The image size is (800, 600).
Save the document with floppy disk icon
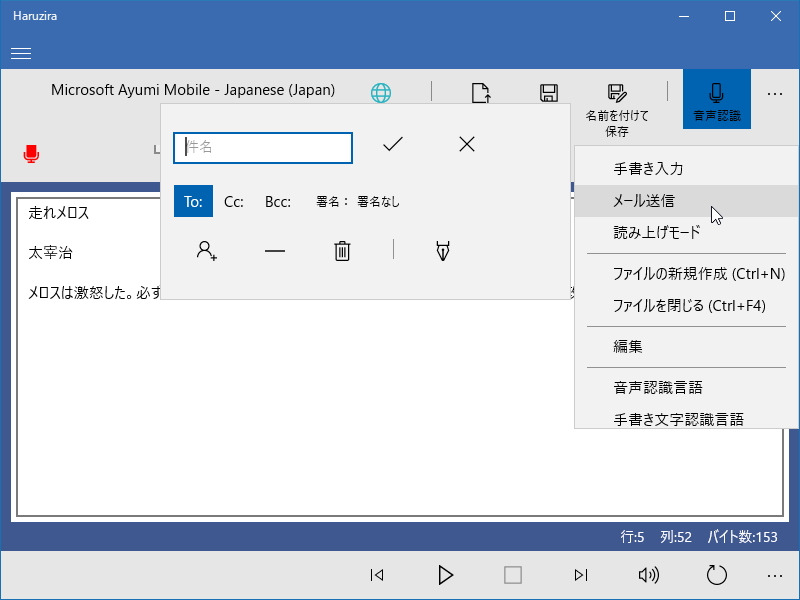[x=548, y=91]
